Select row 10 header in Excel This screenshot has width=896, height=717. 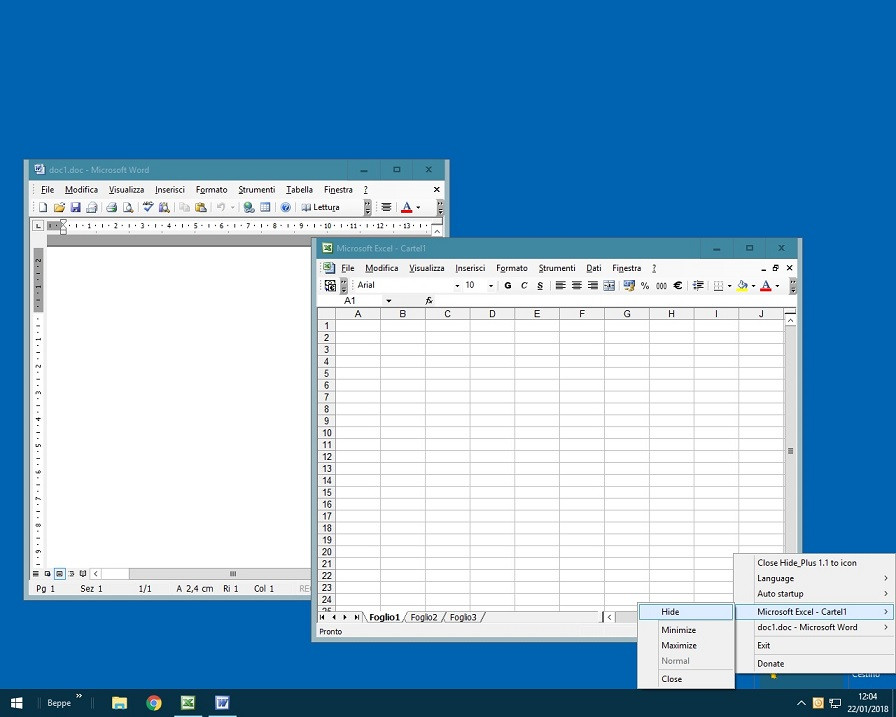[x=326, y=433]
